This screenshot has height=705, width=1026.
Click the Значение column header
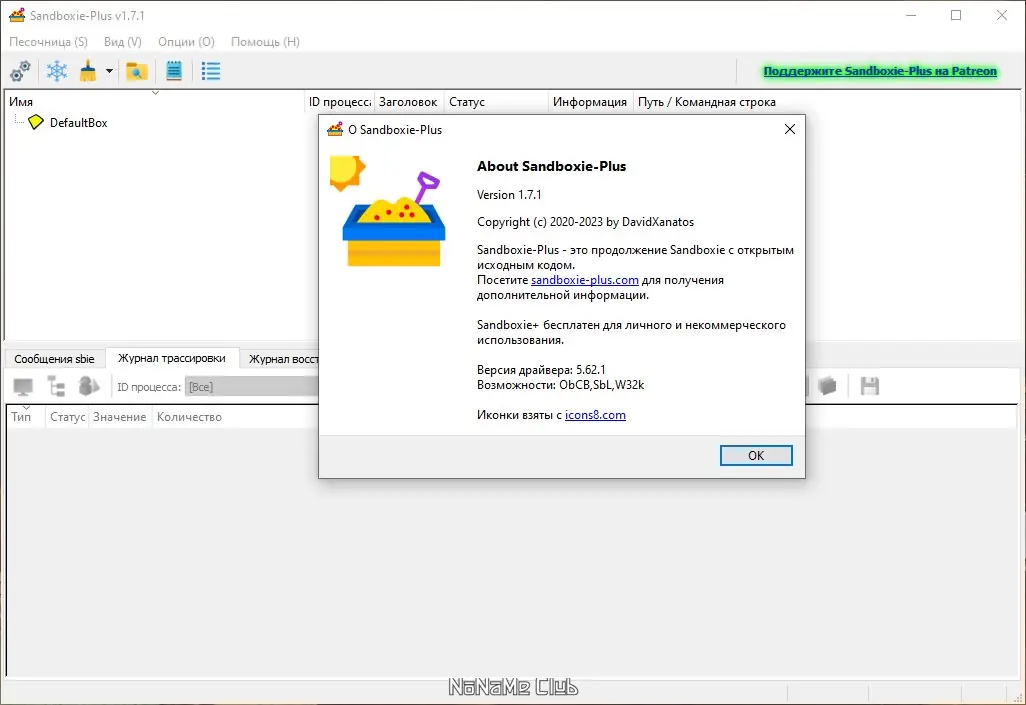[x=120, y=416]
